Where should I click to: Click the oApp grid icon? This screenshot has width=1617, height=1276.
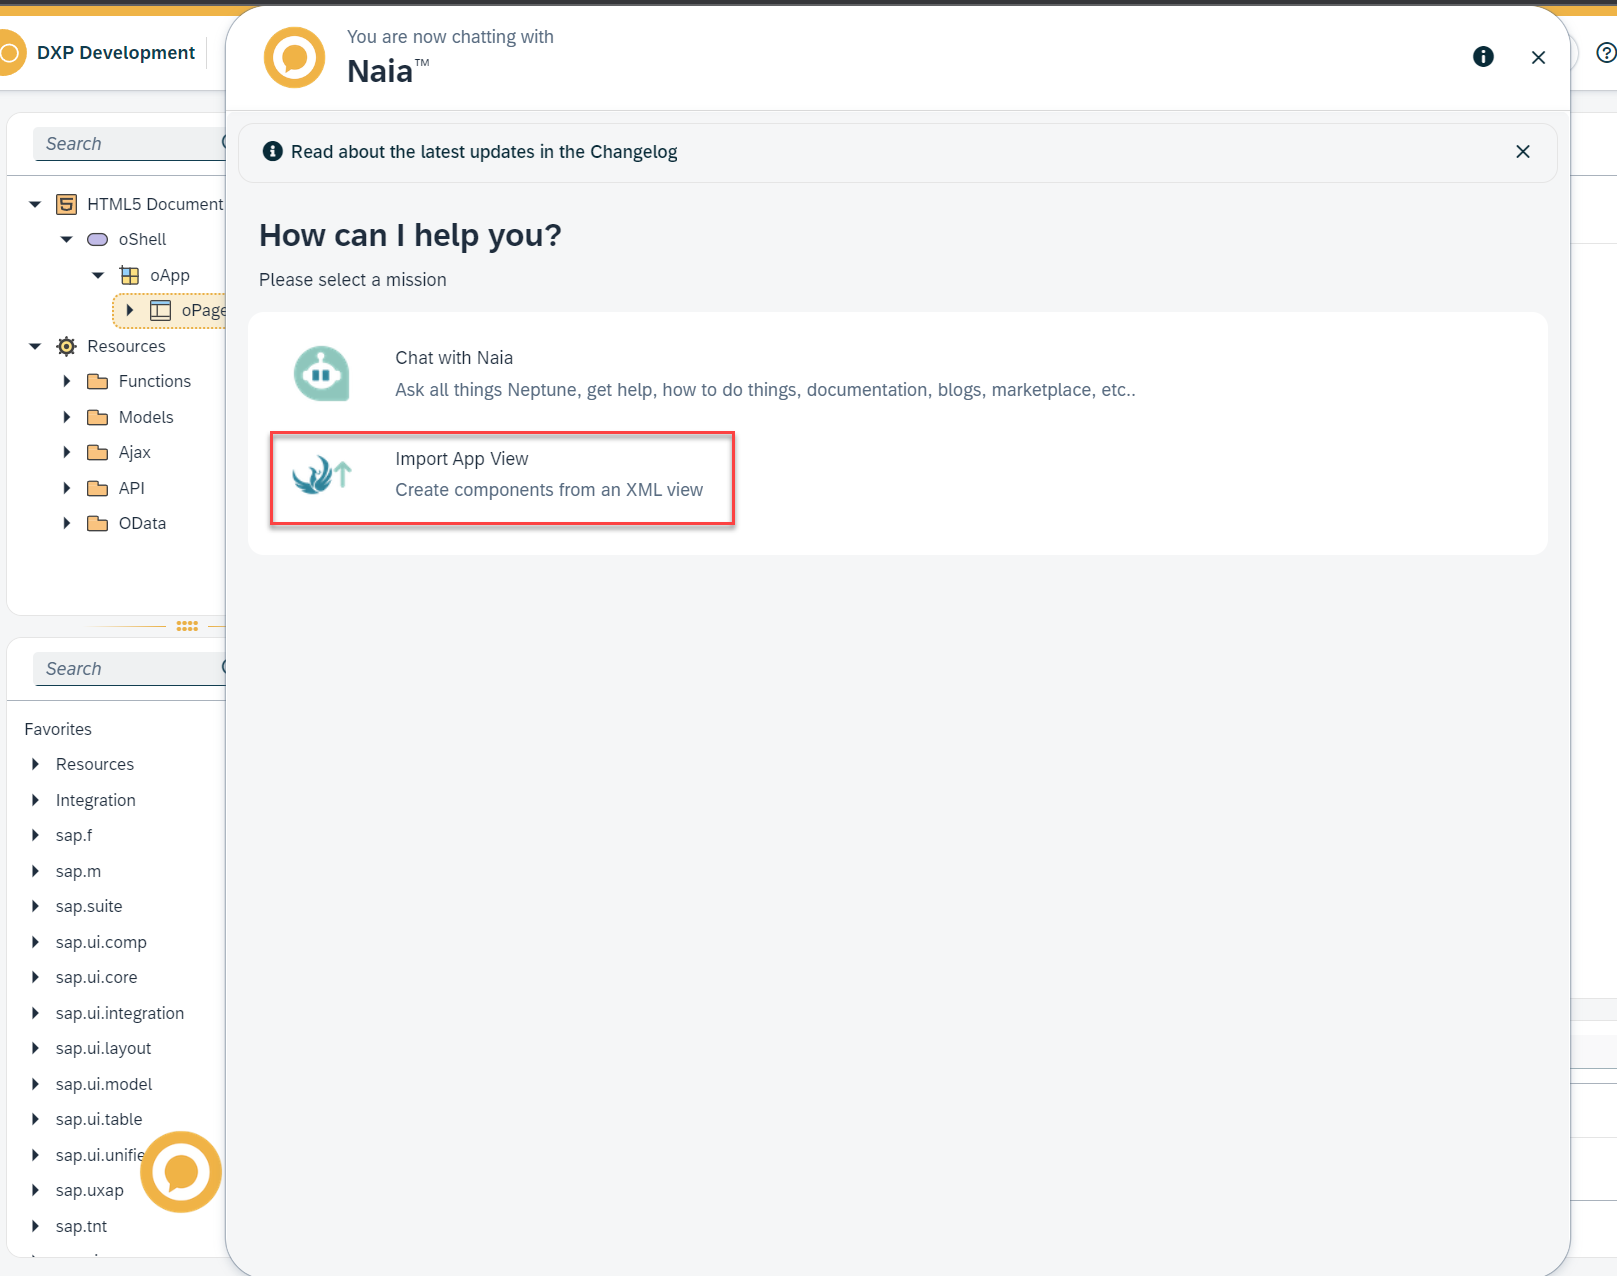[130, 275]
